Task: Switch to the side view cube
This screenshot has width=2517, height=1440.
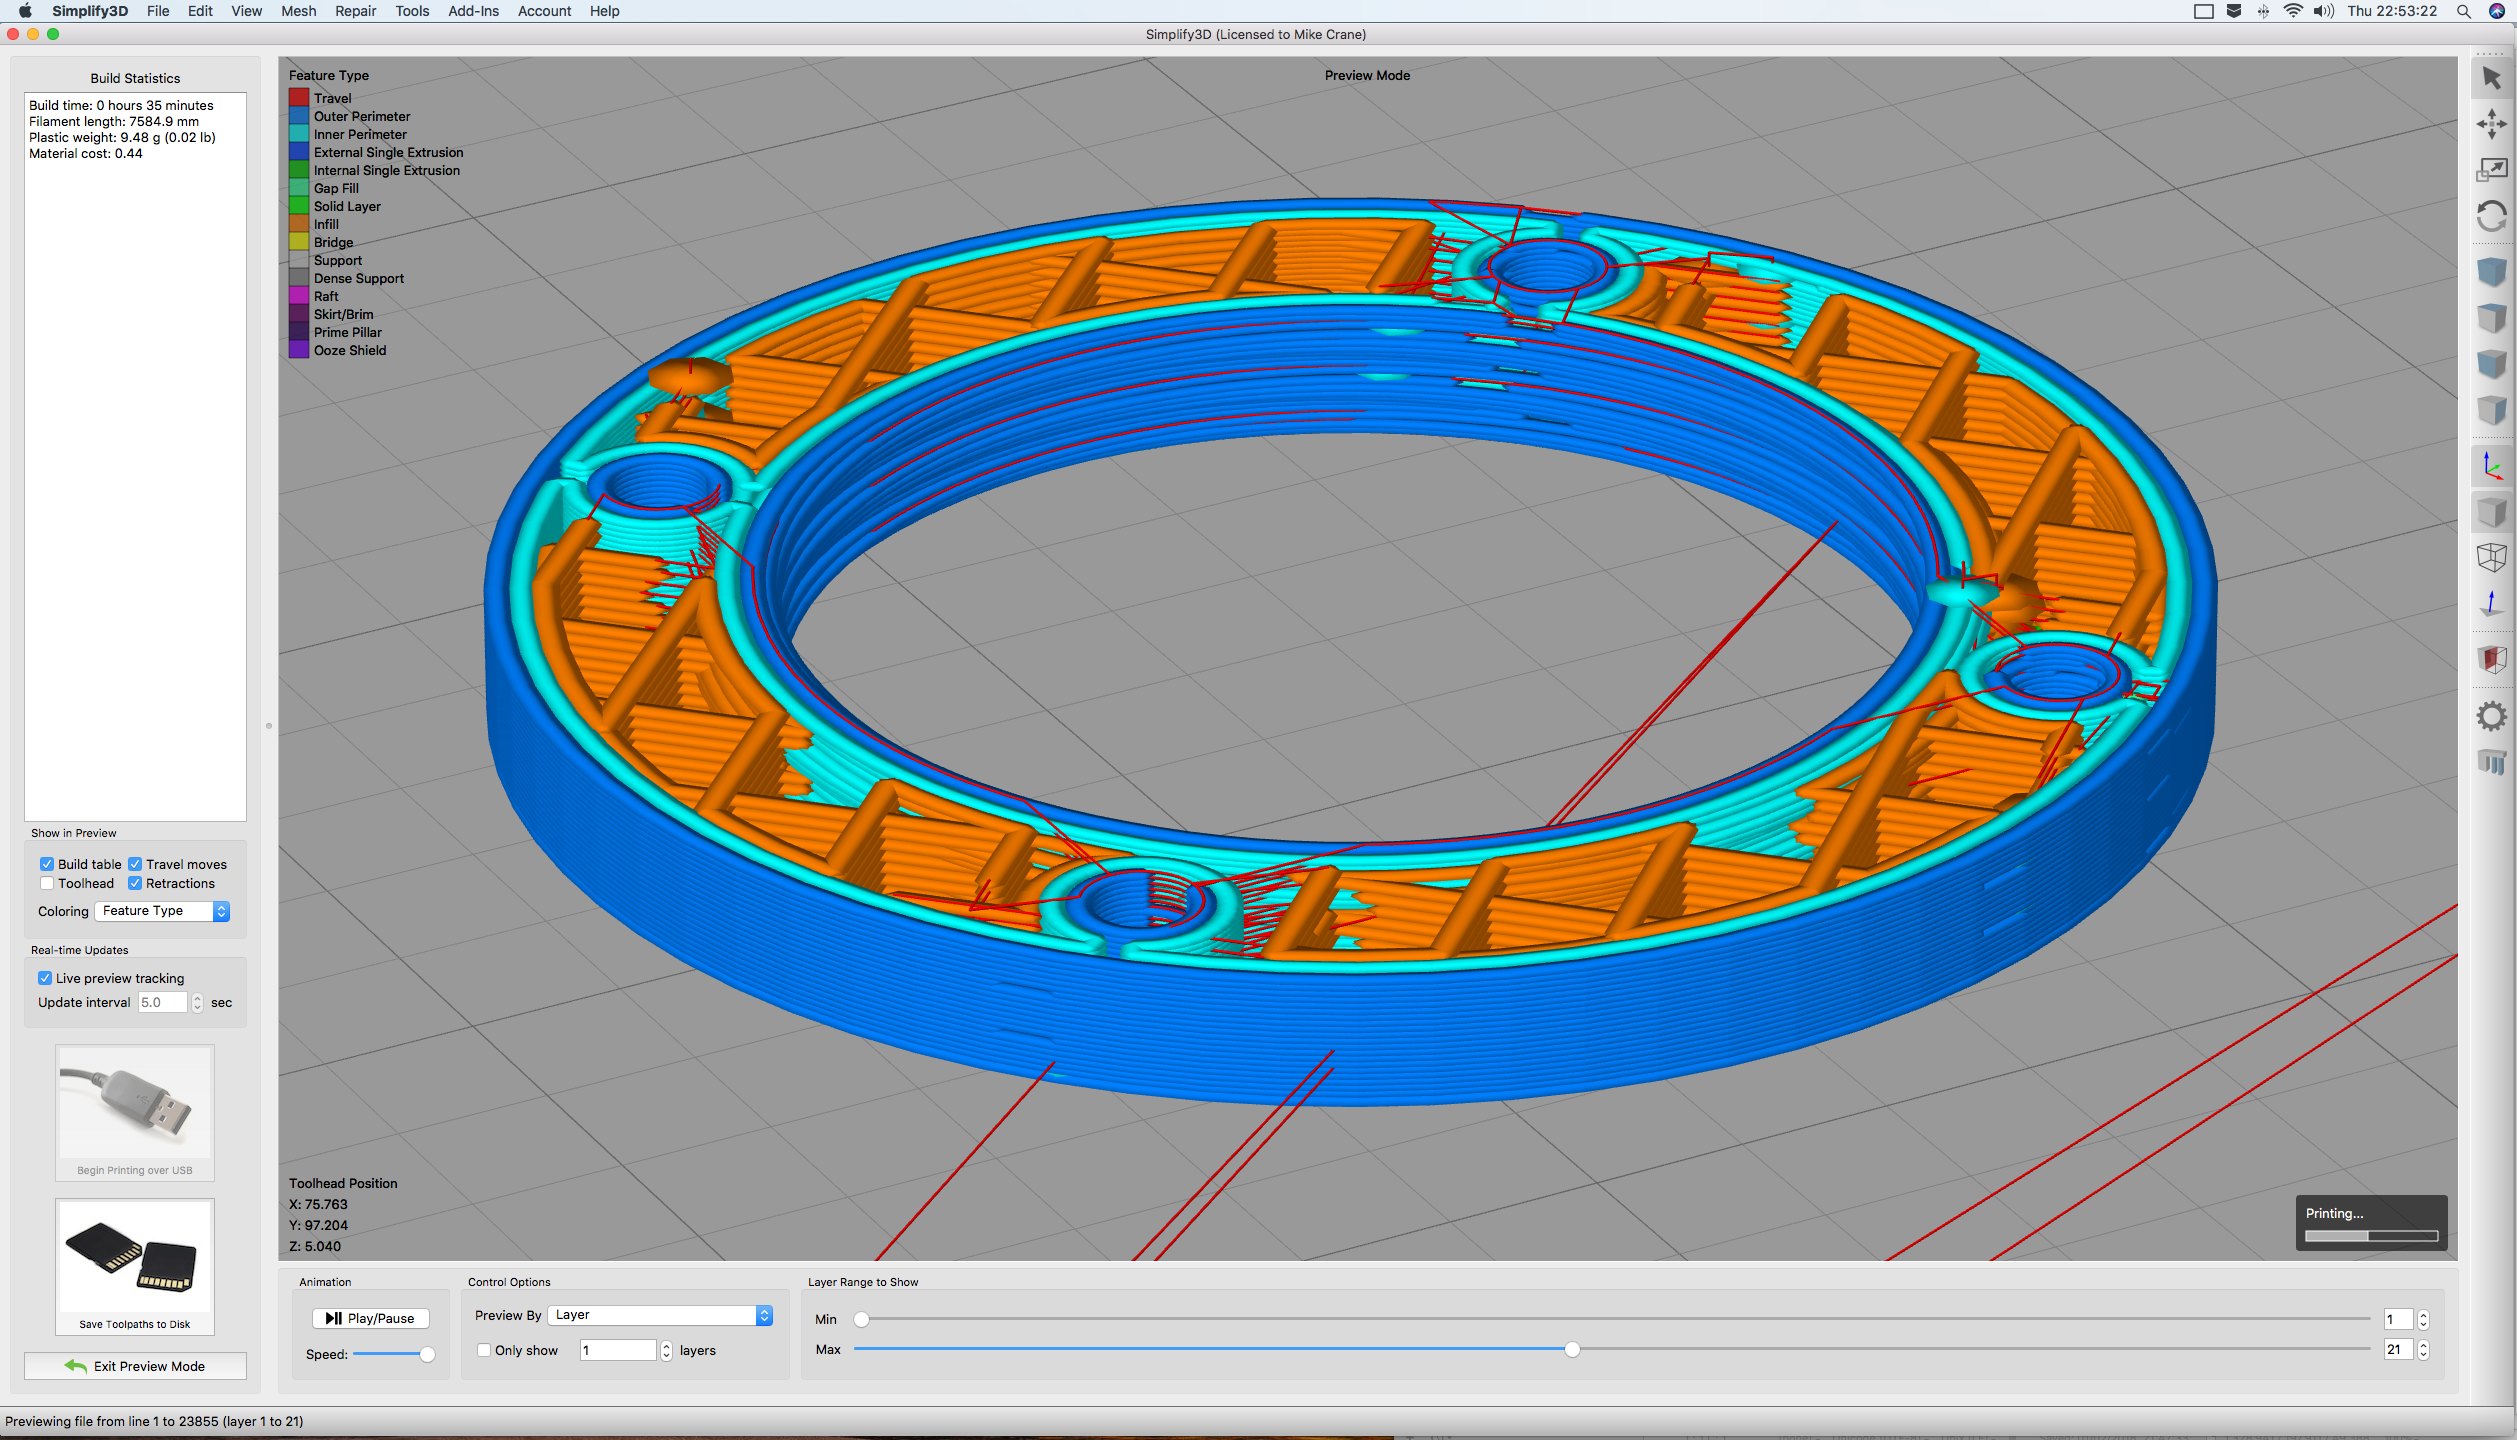Action: click(2491, 410)
